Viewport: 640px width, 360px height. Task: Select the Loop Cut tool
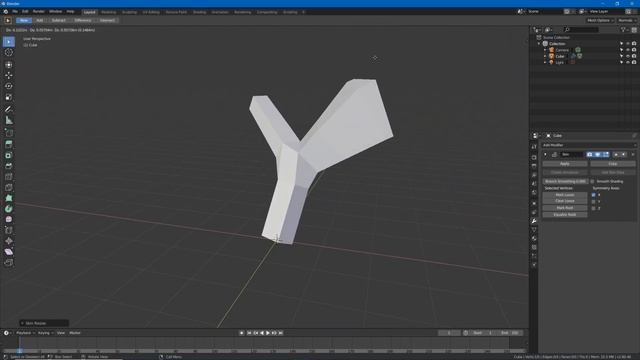click(9, 177)
